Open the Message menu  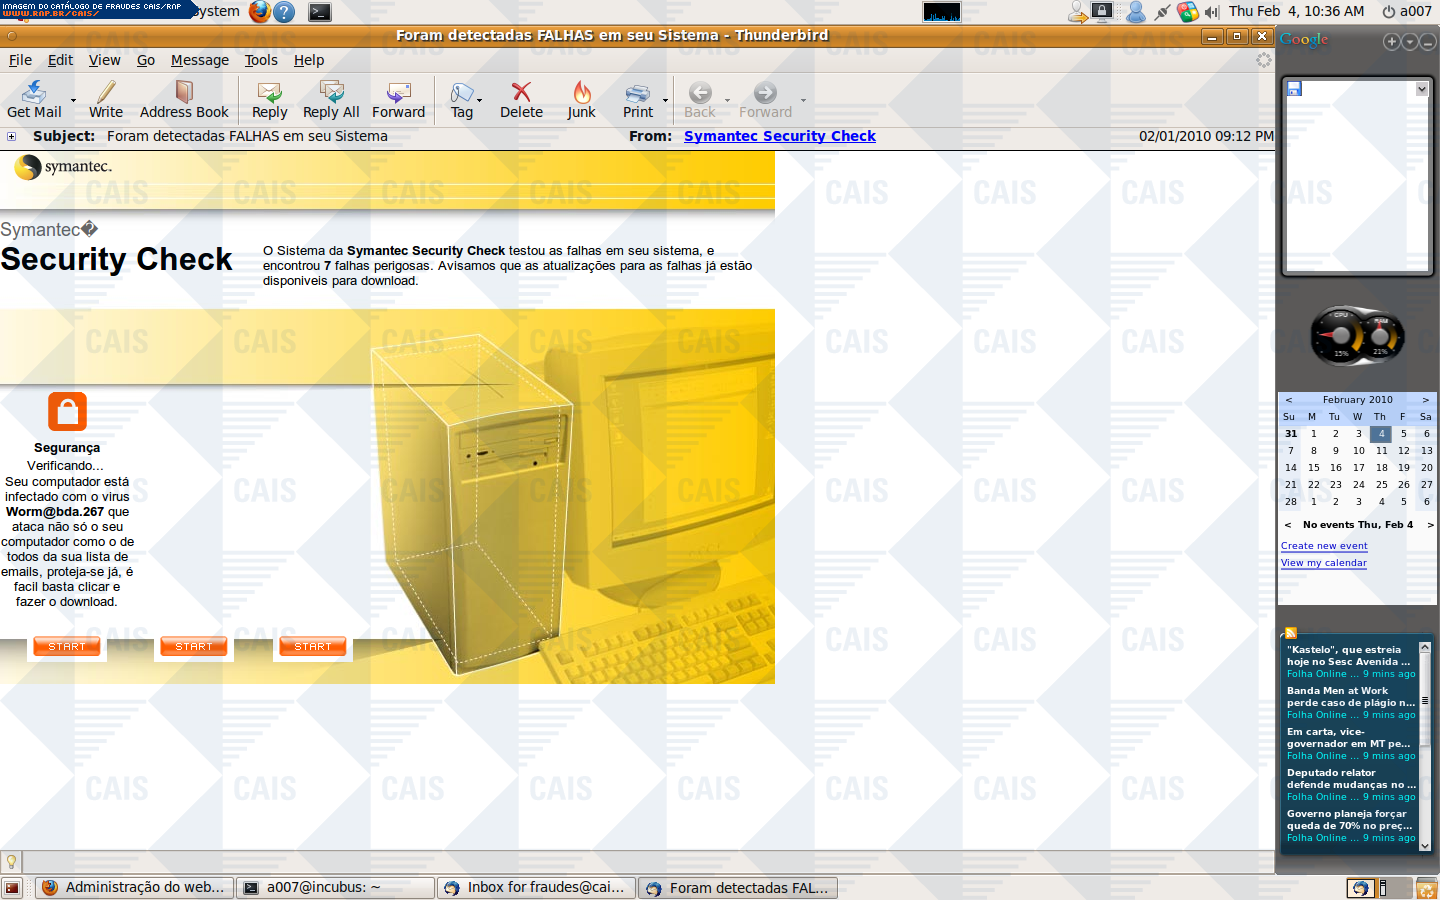point(199,60)
